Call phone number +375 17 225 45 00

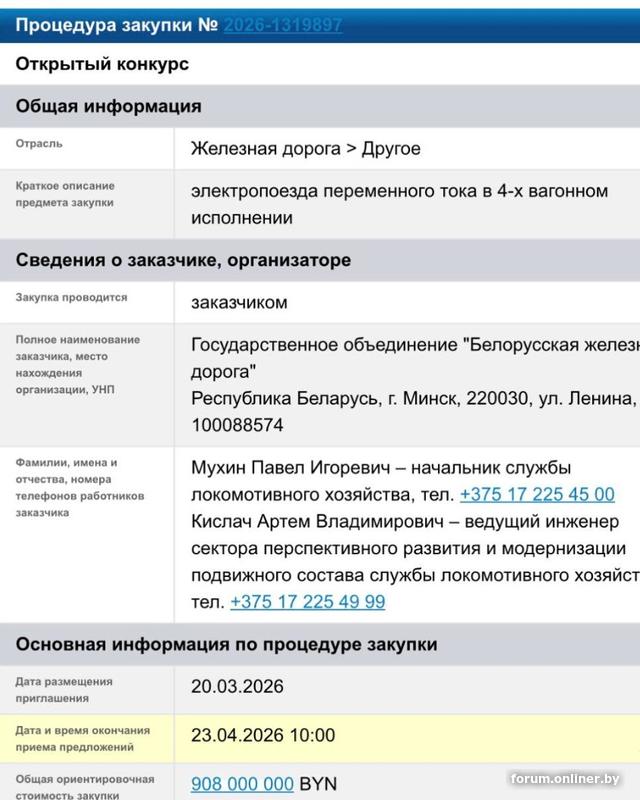537,494
